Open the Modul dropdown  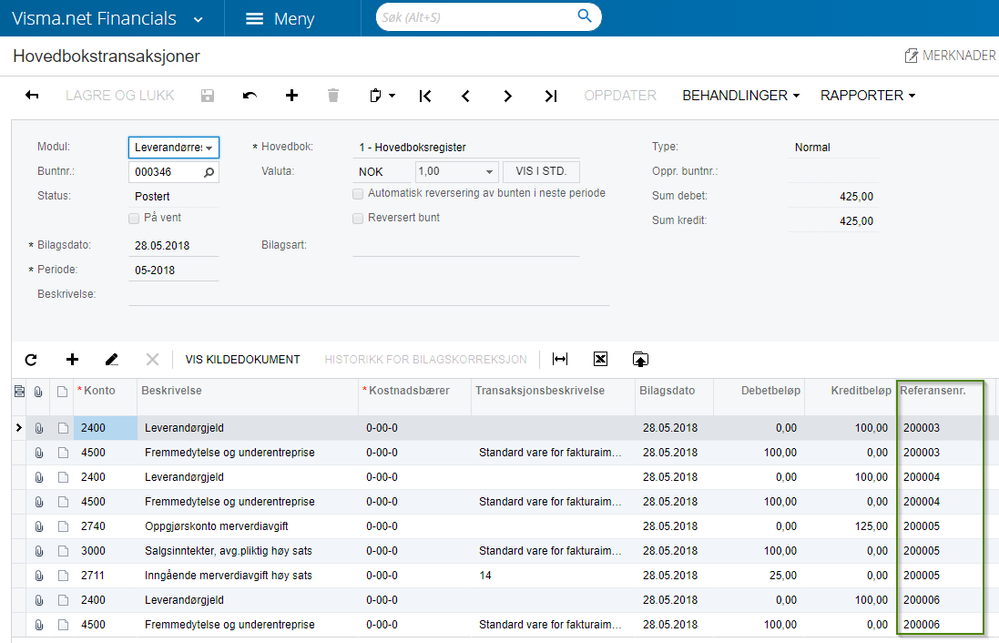174,147
